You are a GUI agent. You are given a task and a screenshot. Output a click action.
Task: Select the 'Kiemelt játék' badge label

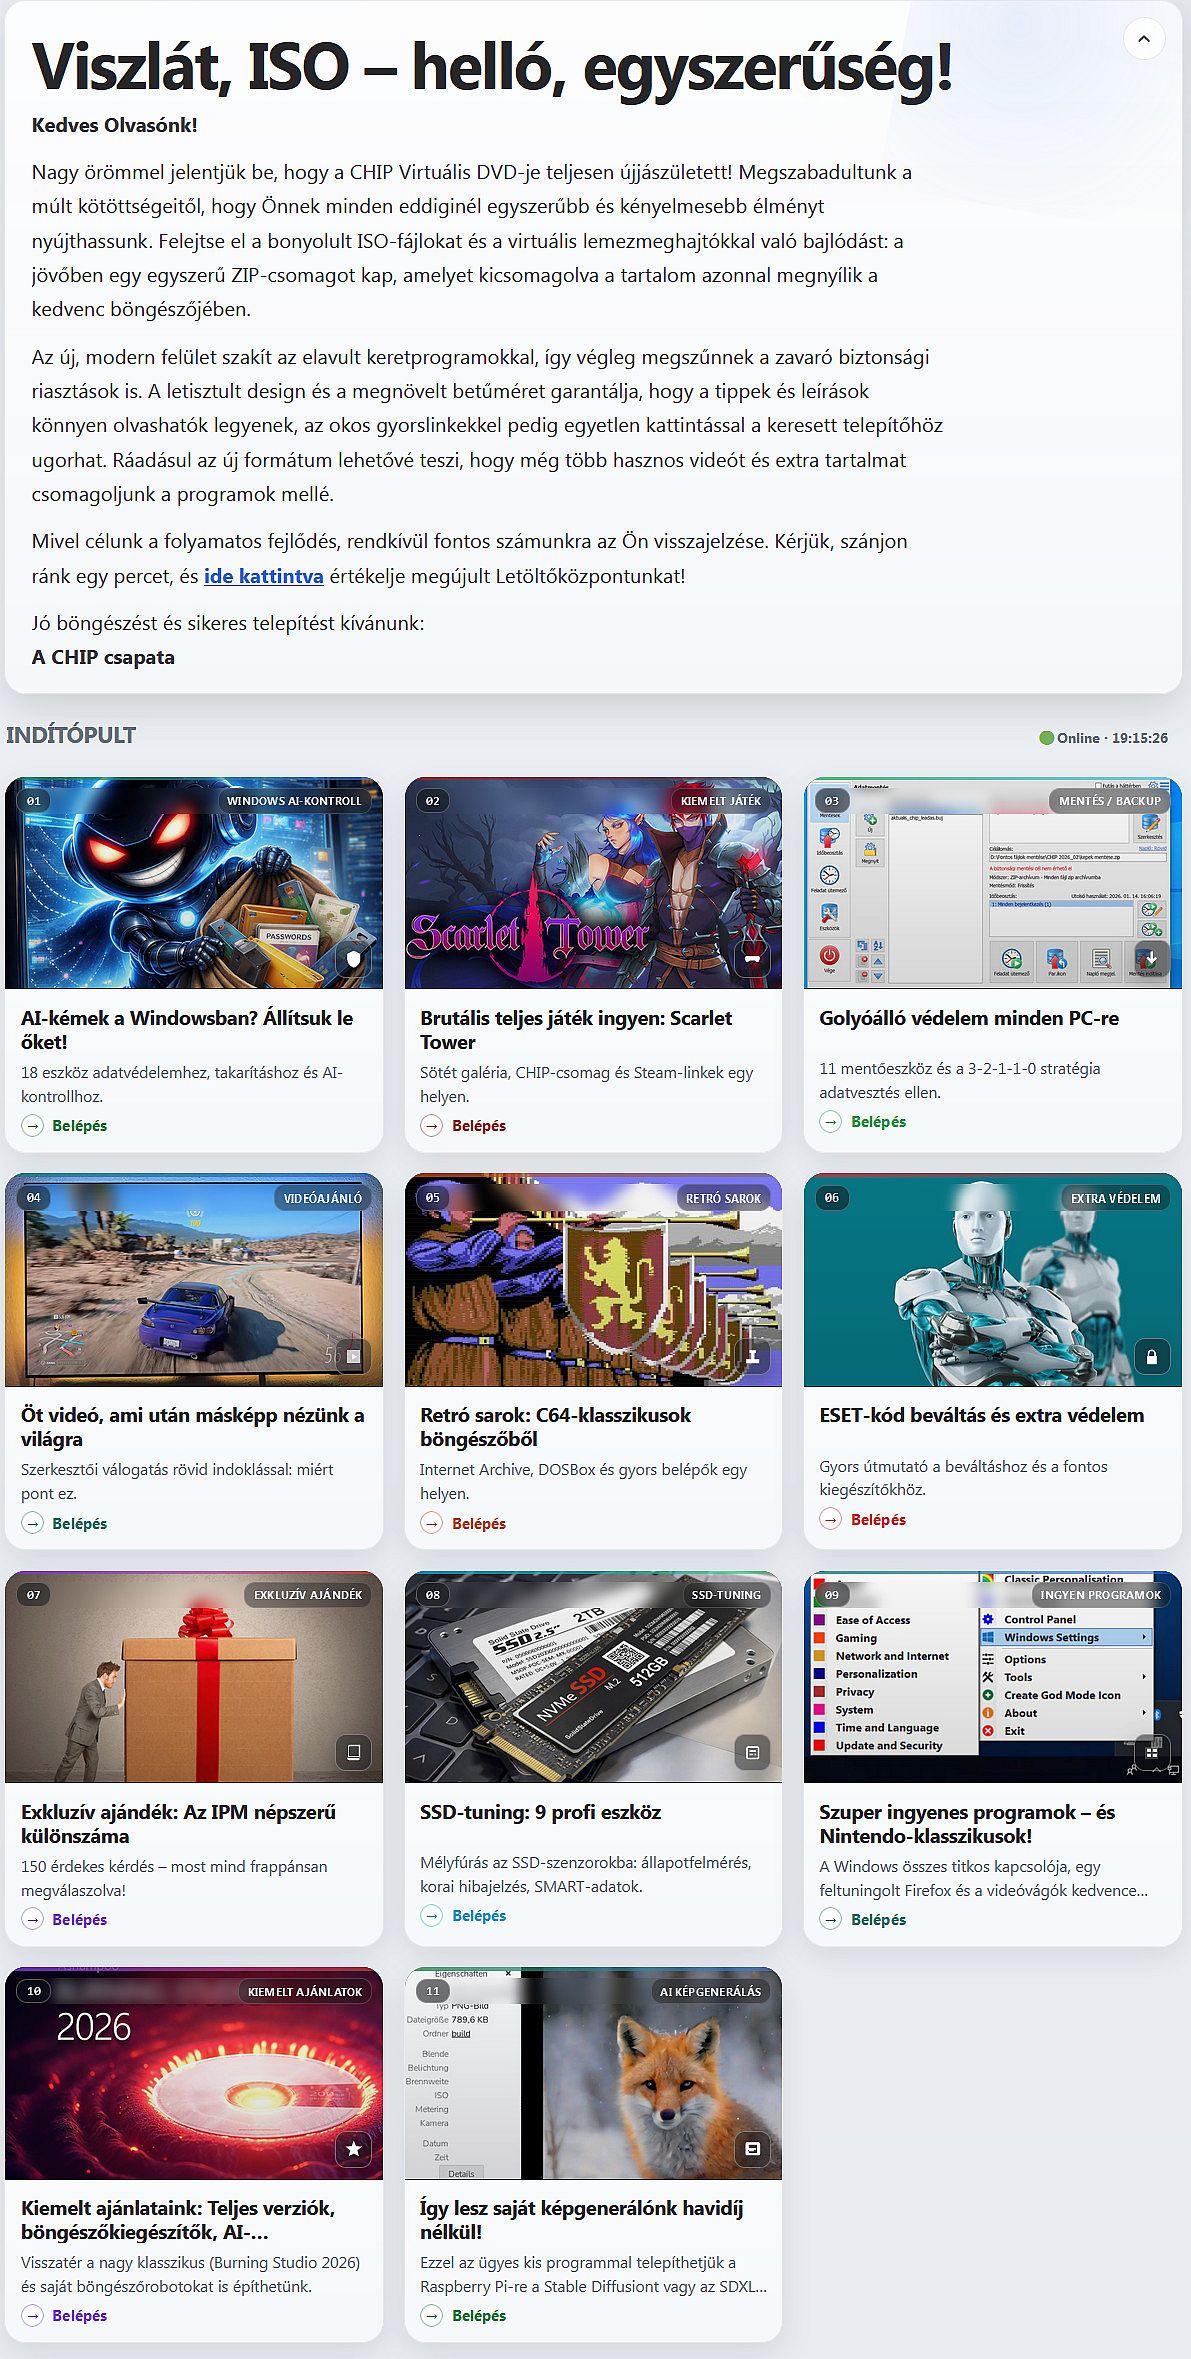point(720,801)
